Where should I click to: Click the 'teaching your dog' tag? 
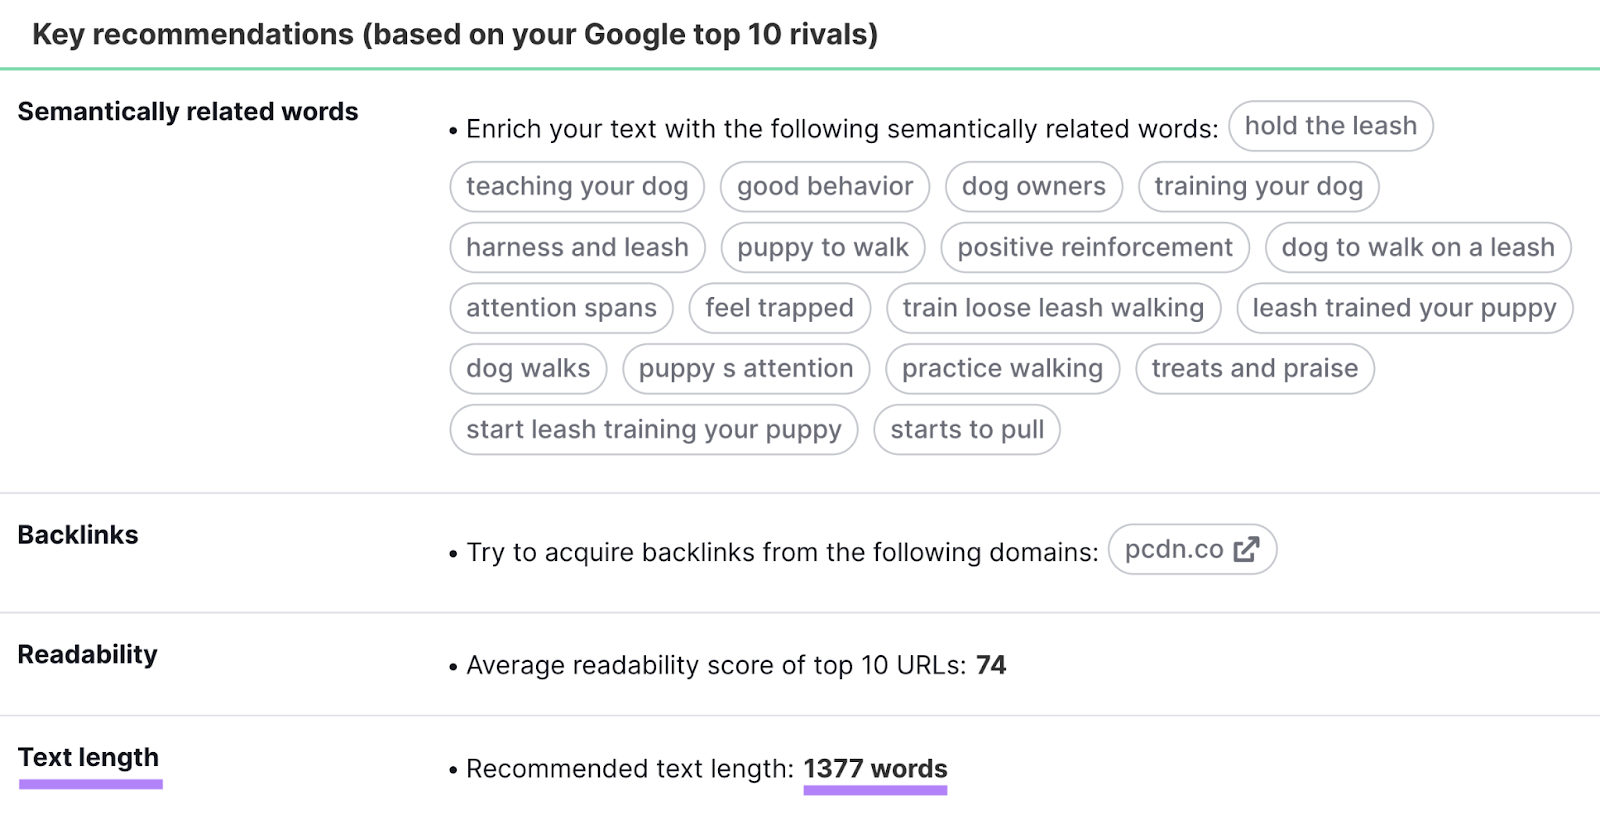(x=577, y=187)
